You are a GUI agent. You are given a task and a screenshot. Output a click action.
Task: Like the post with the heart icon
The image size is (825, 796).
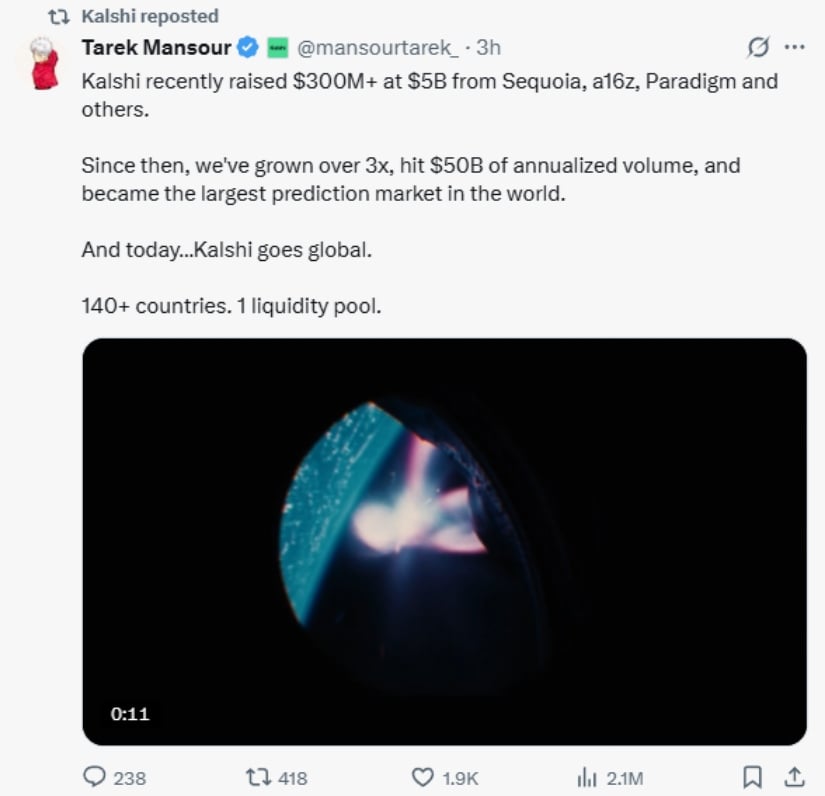pos(423,776)
